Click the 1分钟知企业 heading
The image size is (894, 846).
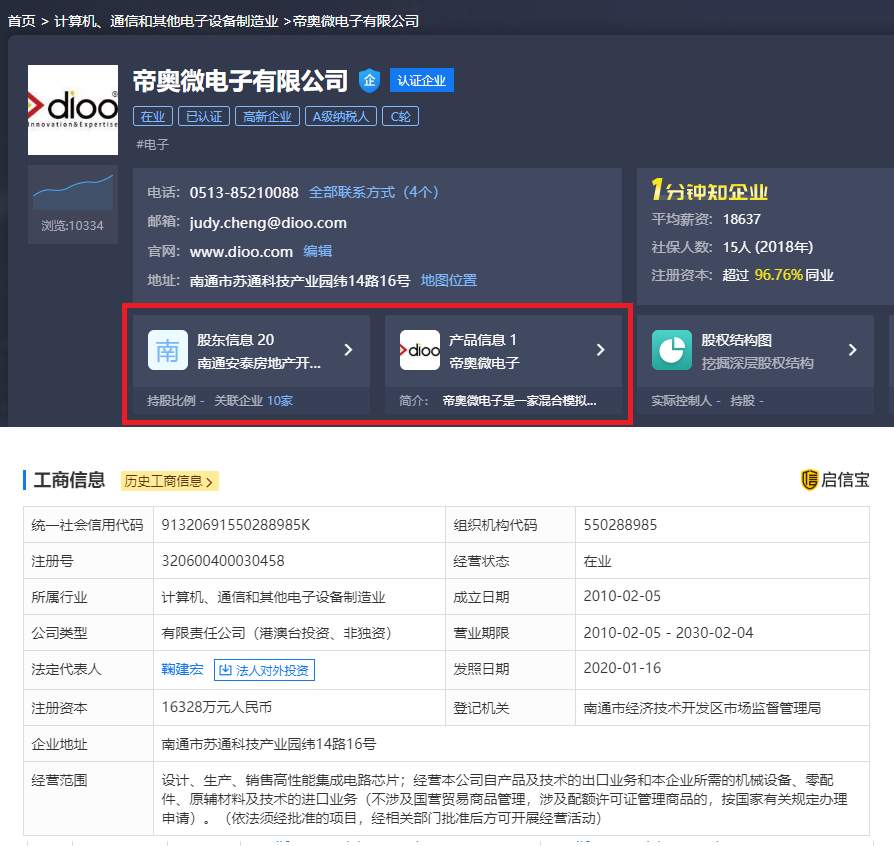(710, 190)
